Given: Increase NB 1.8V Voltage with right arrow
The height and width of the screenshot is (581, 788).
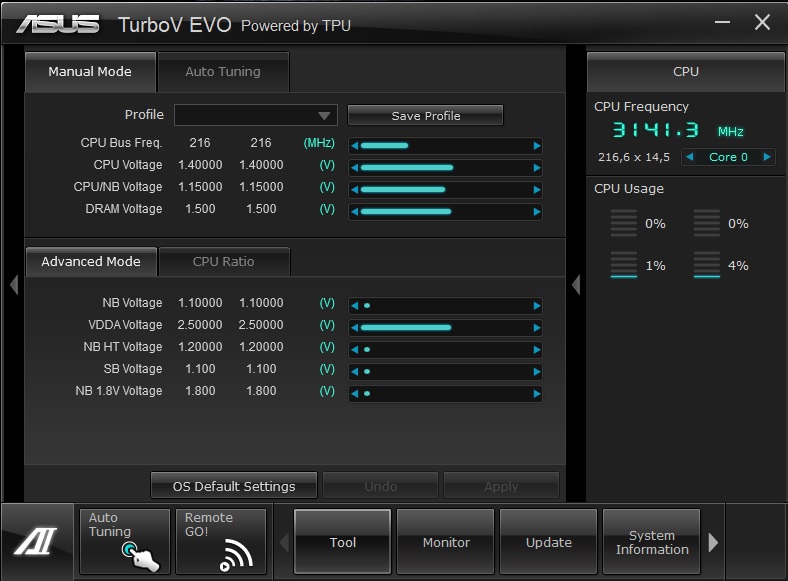Looking at the screenshot, I should click(536, 394).
